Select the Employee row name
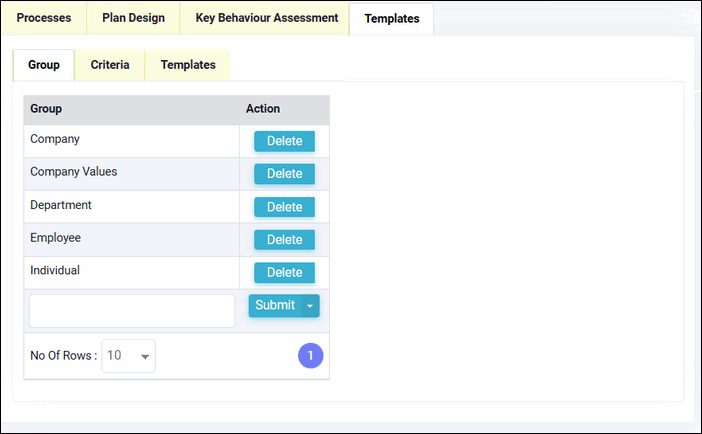The width and height of the screenshot is (702, 434). [56, 238]
